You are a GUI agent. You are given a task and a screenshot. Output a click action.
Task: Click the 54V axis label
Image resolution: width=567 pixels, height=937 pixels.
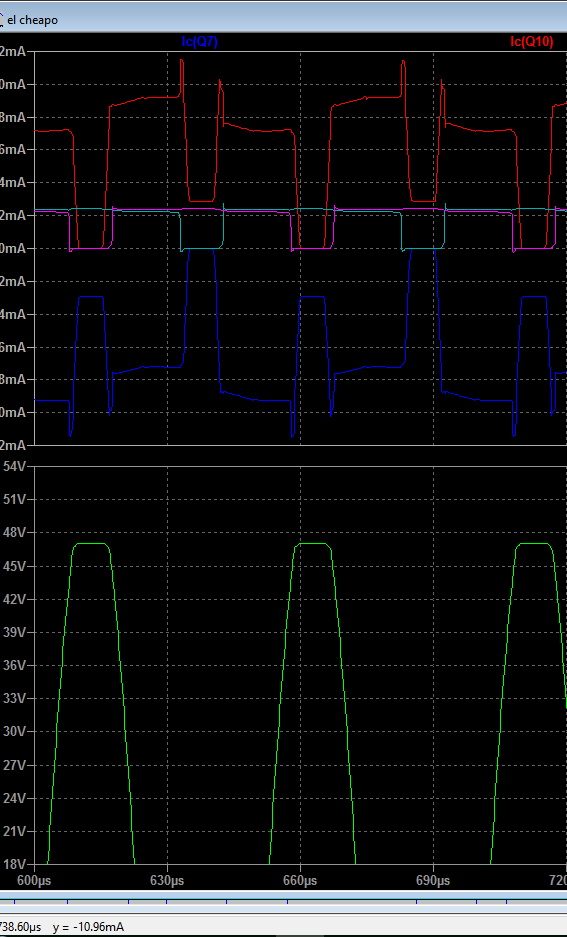click(x=14, y=466)
